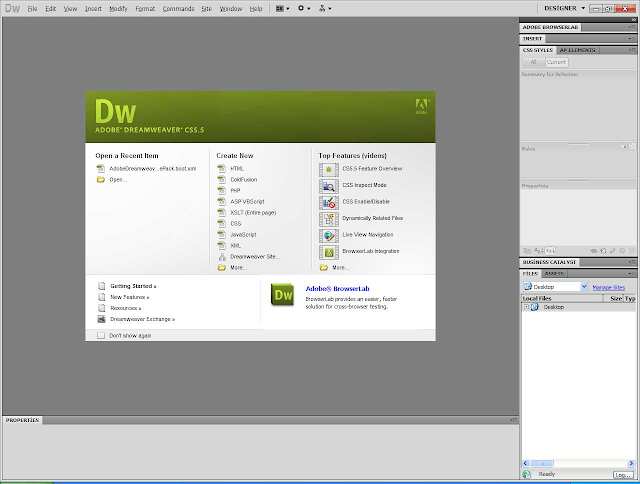The width and height of the screenshot is (640, 484).
Task: Click the Dreamweaver Site icon
Action: 222,257
